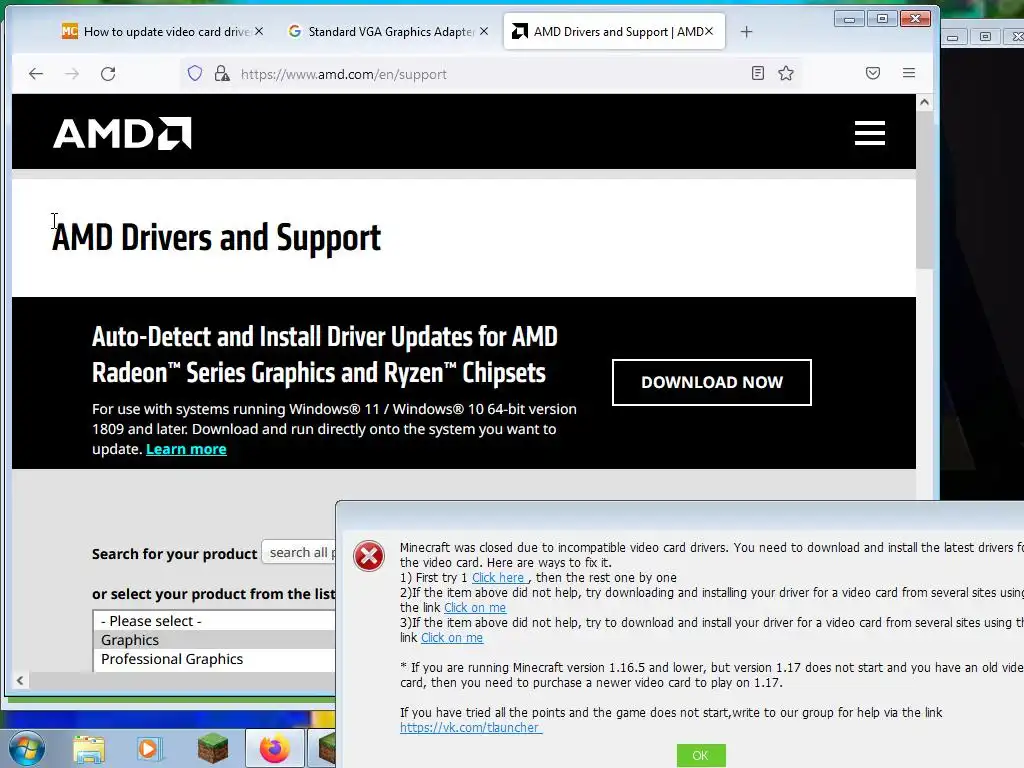Click the AMD logo in header
This screenshot has height=768, width=1024.
coord(122,133)
